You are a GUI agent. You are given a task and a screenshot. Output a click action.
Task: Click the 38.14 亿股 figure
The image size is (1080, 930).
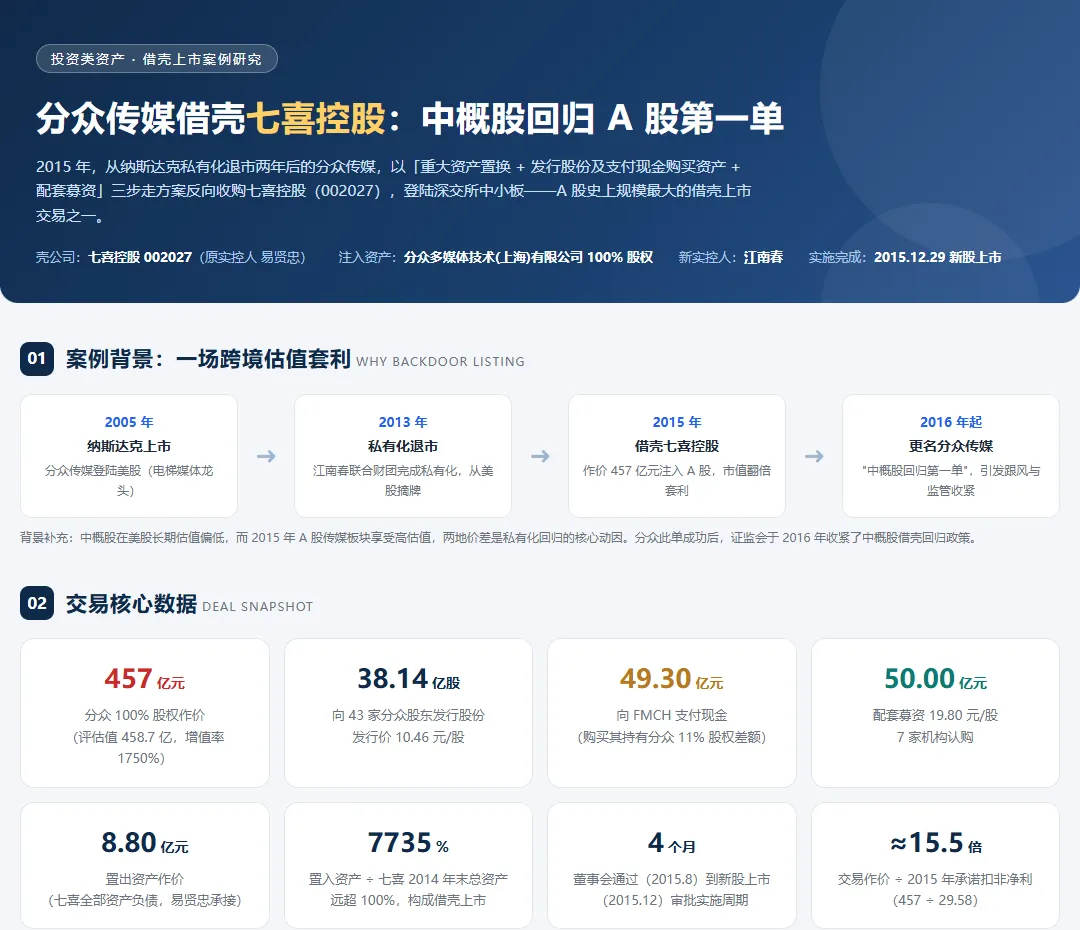408,679
